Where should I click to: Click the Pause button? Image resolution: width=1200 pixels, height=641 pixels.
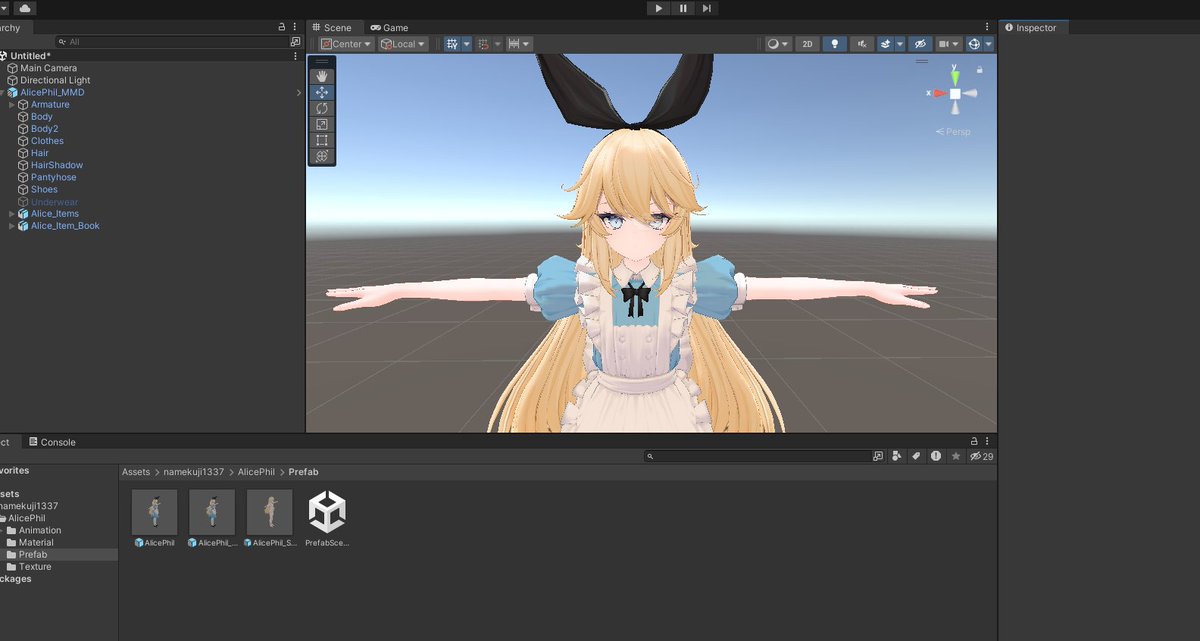coord(683,8)
